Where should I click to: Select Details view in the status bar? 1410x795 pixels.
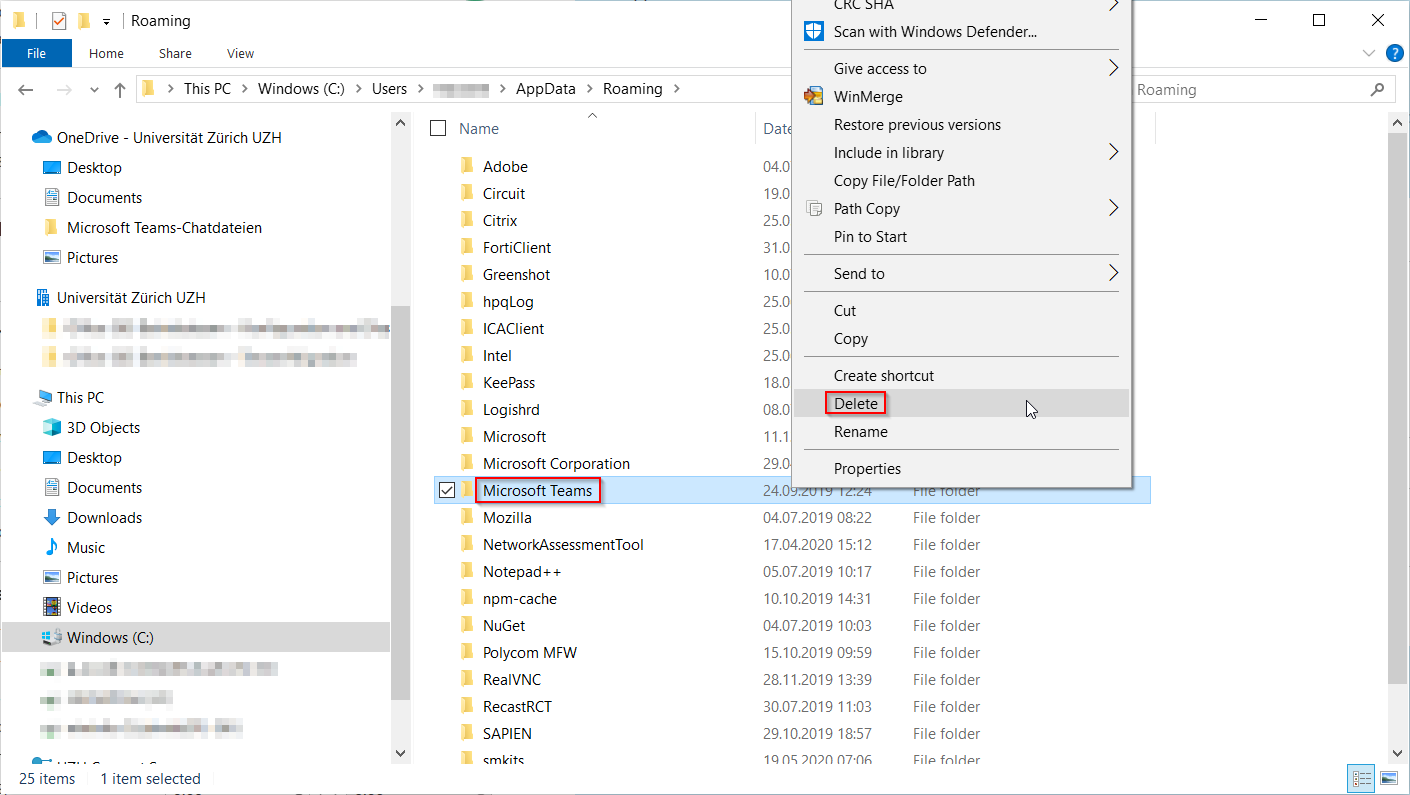(x=1361, y=778)
